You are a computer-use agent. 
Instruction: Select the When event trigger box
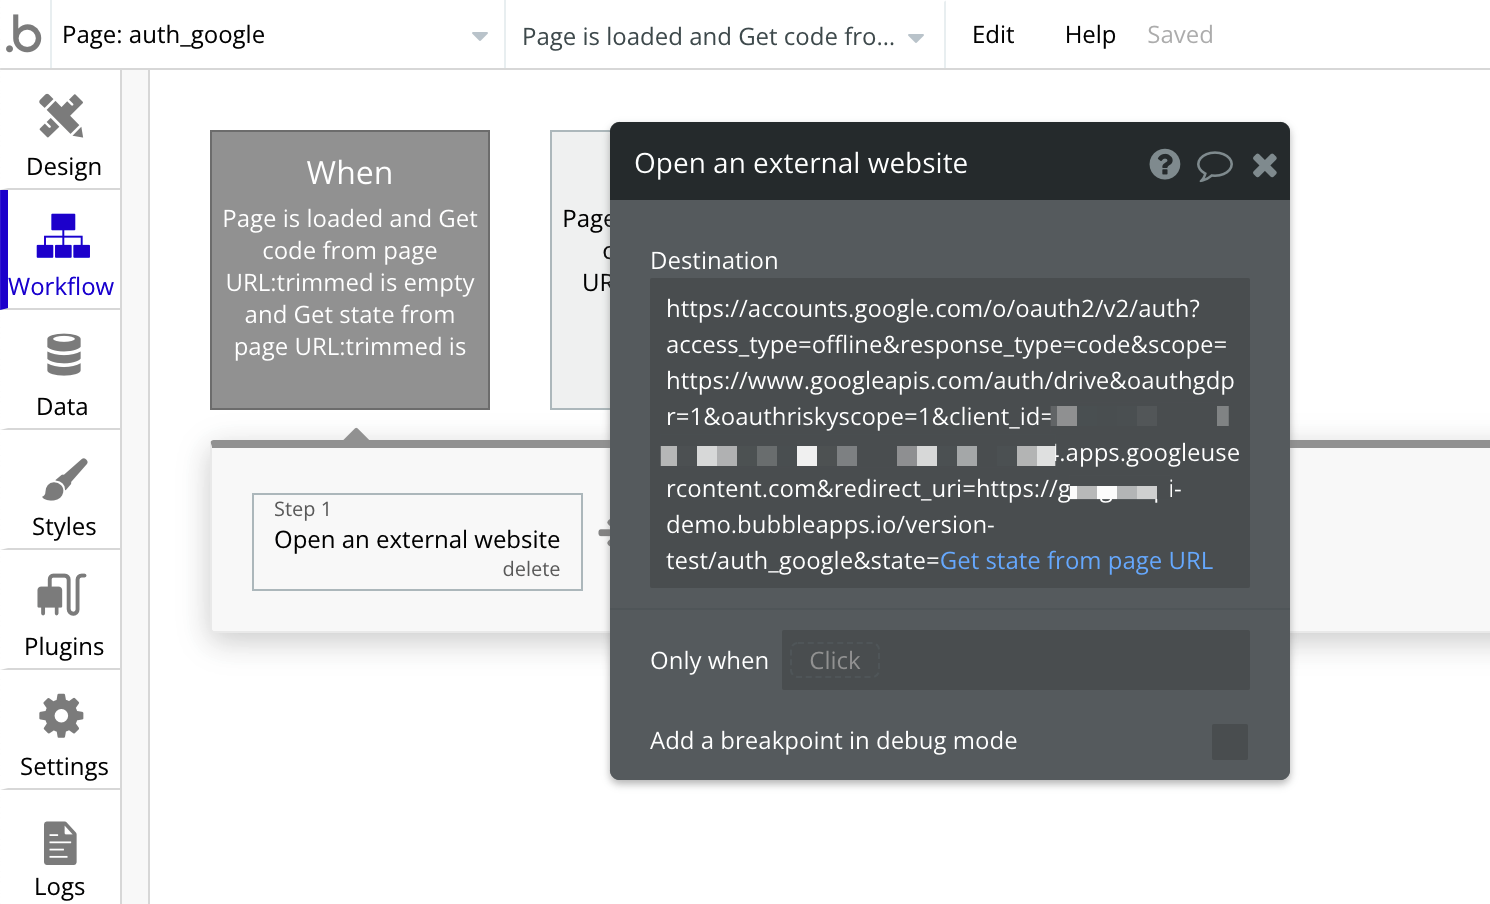[350, 270]
